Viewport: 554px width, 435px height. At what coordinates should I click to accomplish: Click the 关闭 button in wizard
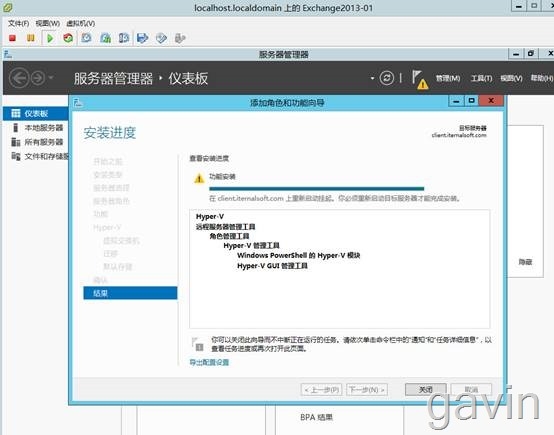pyautogui.click(x=426, y=389)
